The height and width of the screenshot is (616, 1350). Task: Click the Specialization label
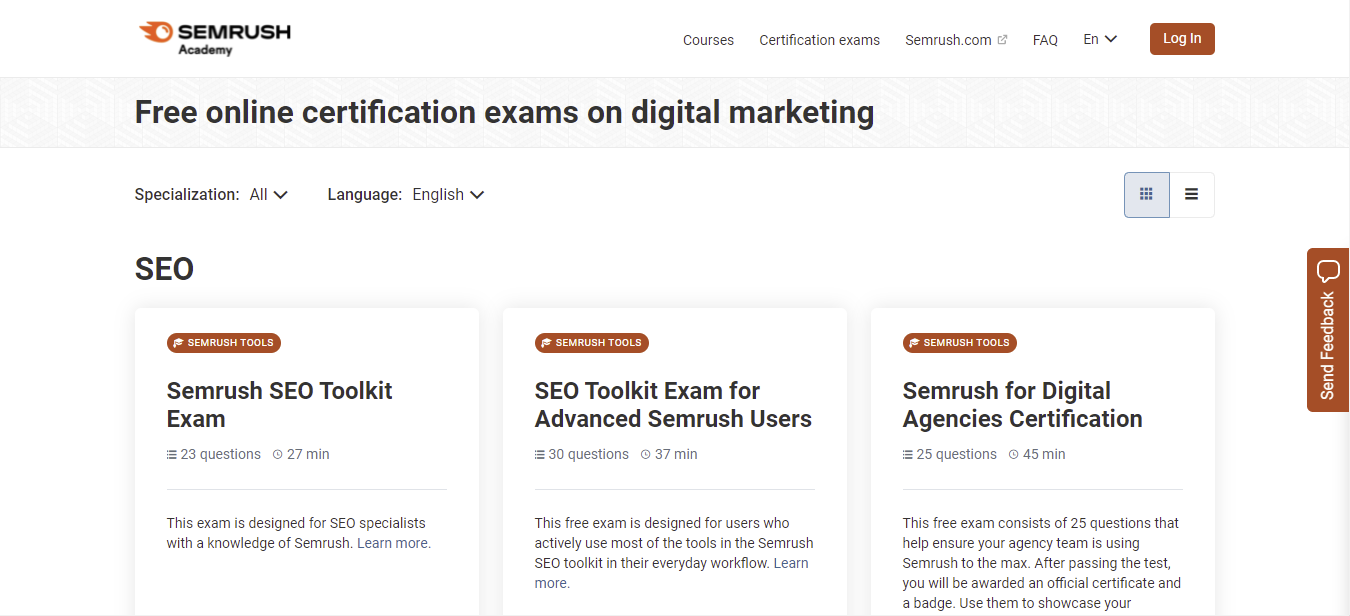pos(187,194)
